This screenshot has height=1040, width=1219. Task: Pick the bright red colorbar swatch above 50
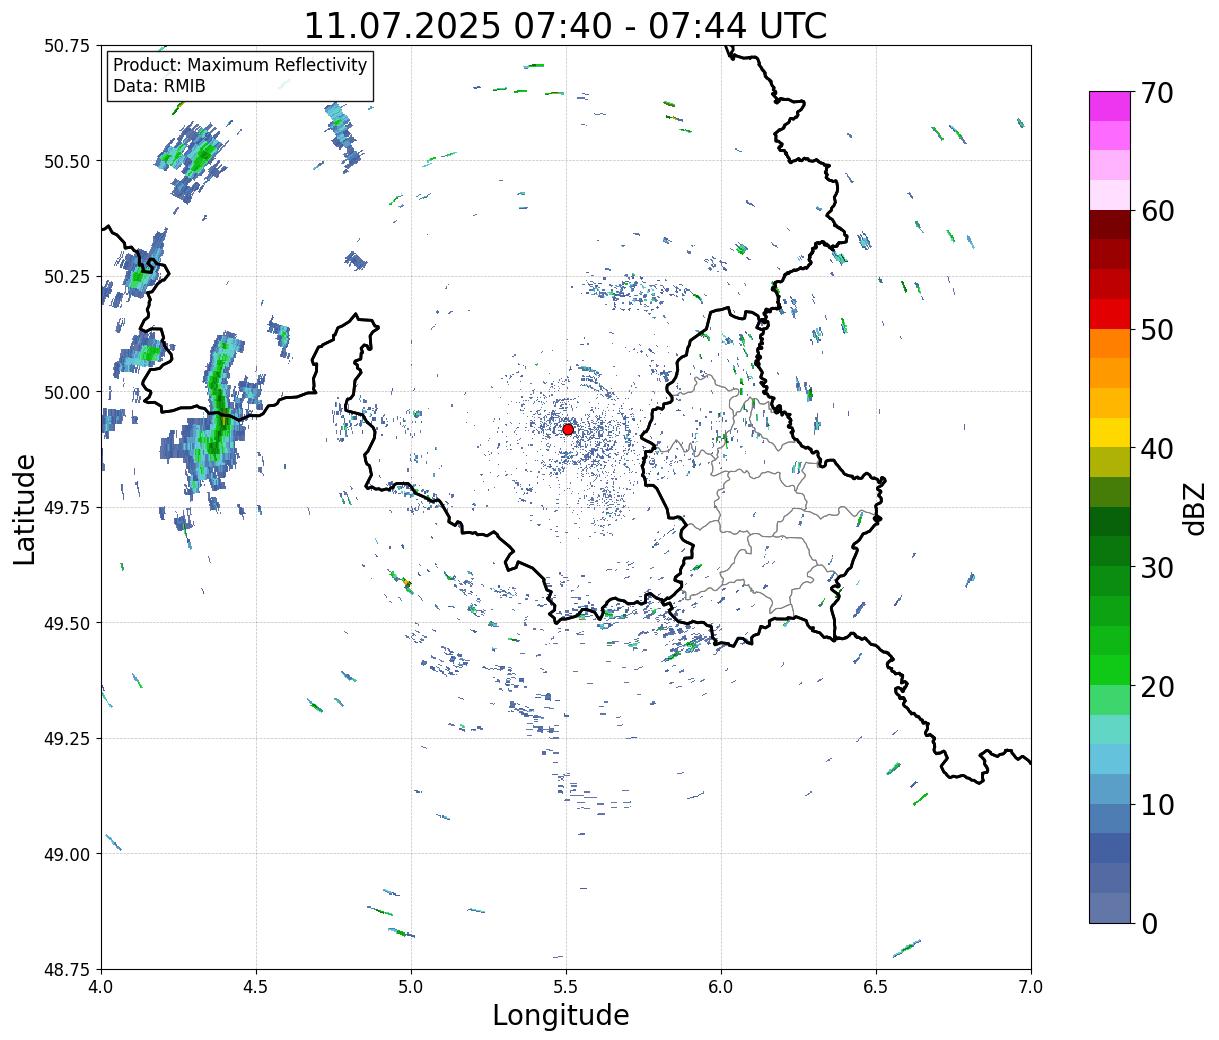[x=1110, y=314]
